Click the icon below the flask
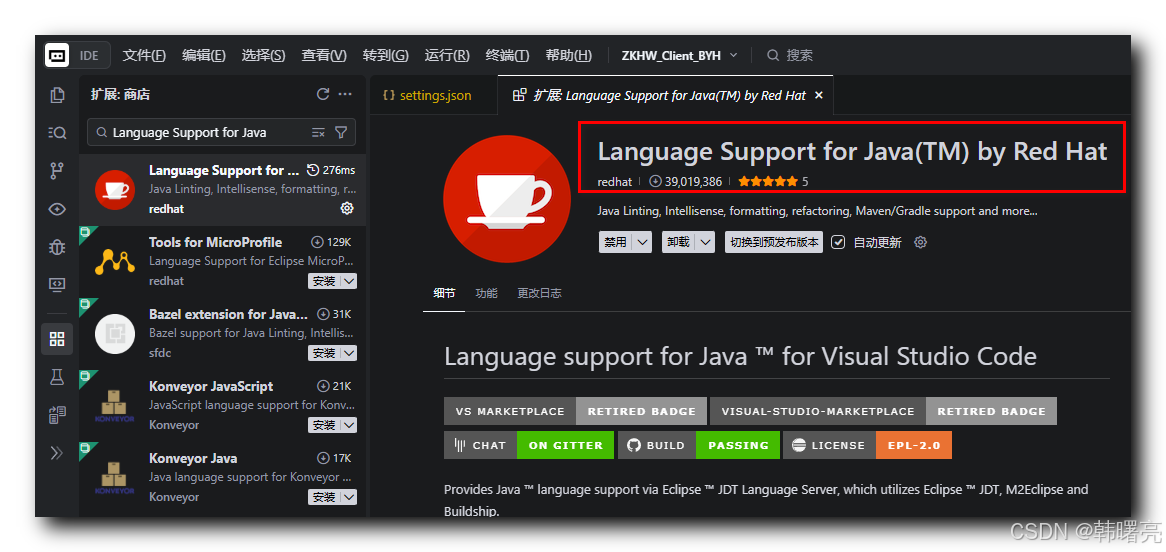This screenshot has height=552, width=1166. [x=57, y=414]
